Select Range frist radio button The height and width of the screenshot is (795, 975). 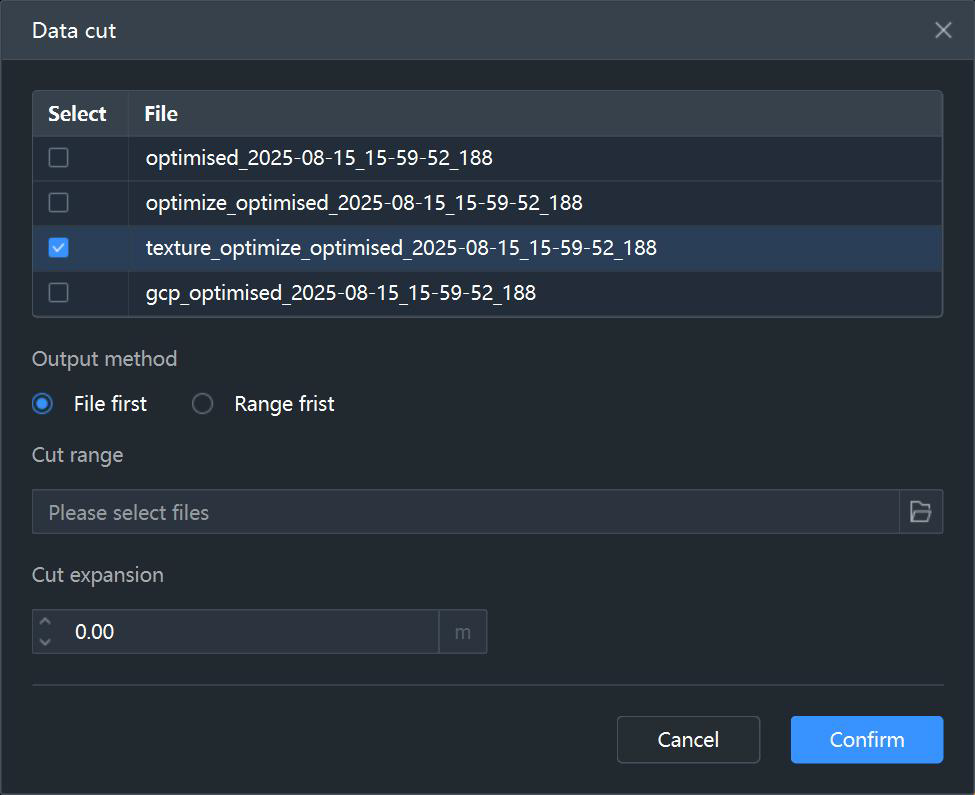pos(202,404)
